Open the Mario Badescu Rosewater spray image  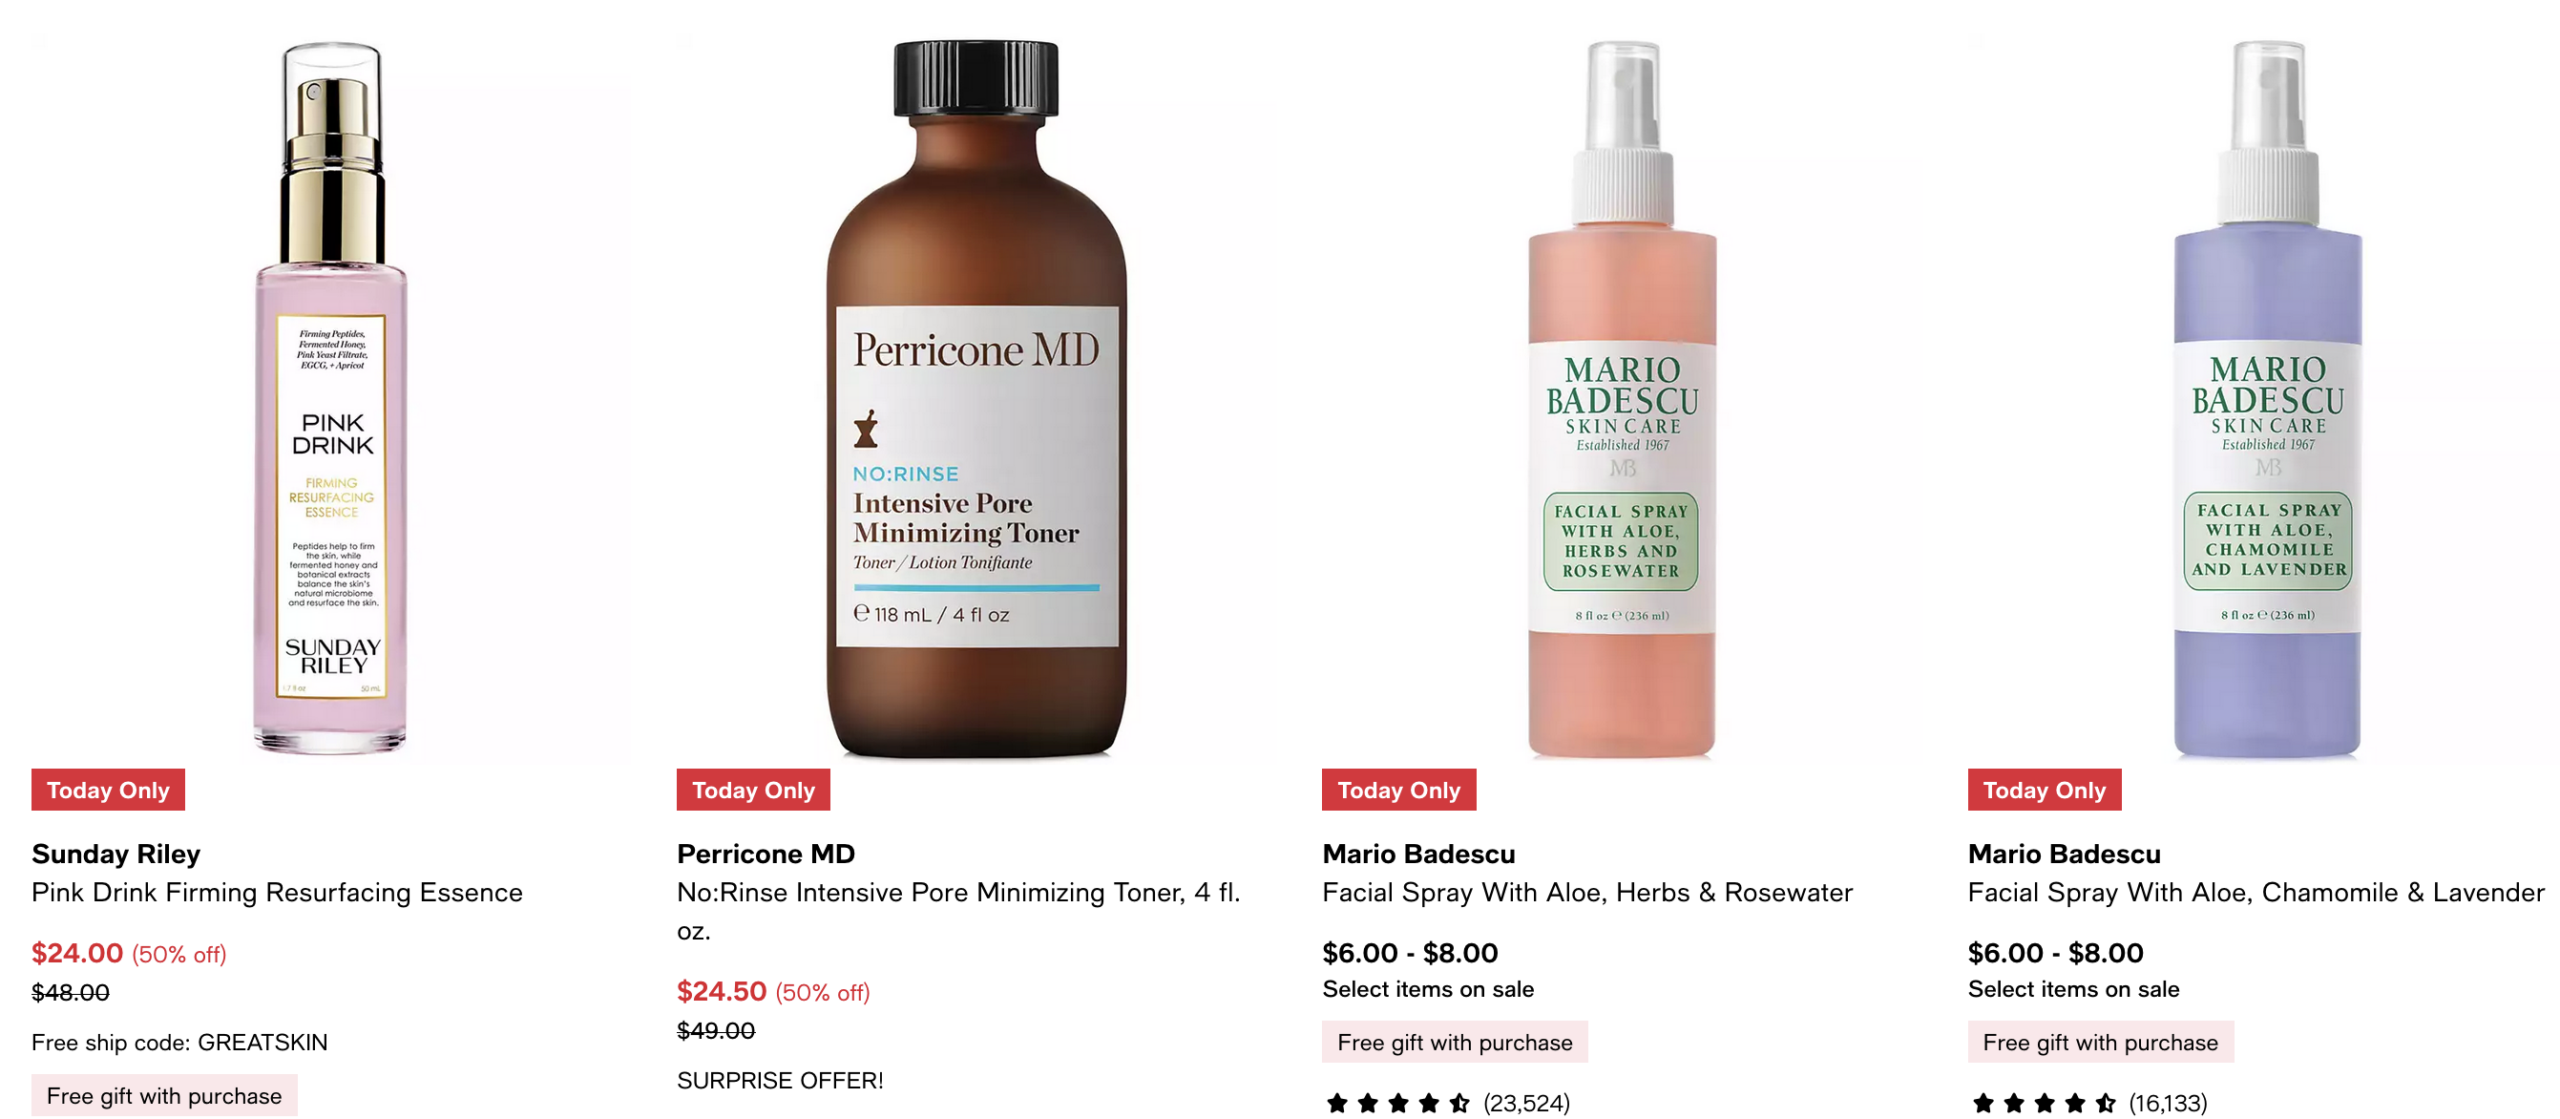point(1621,397)
